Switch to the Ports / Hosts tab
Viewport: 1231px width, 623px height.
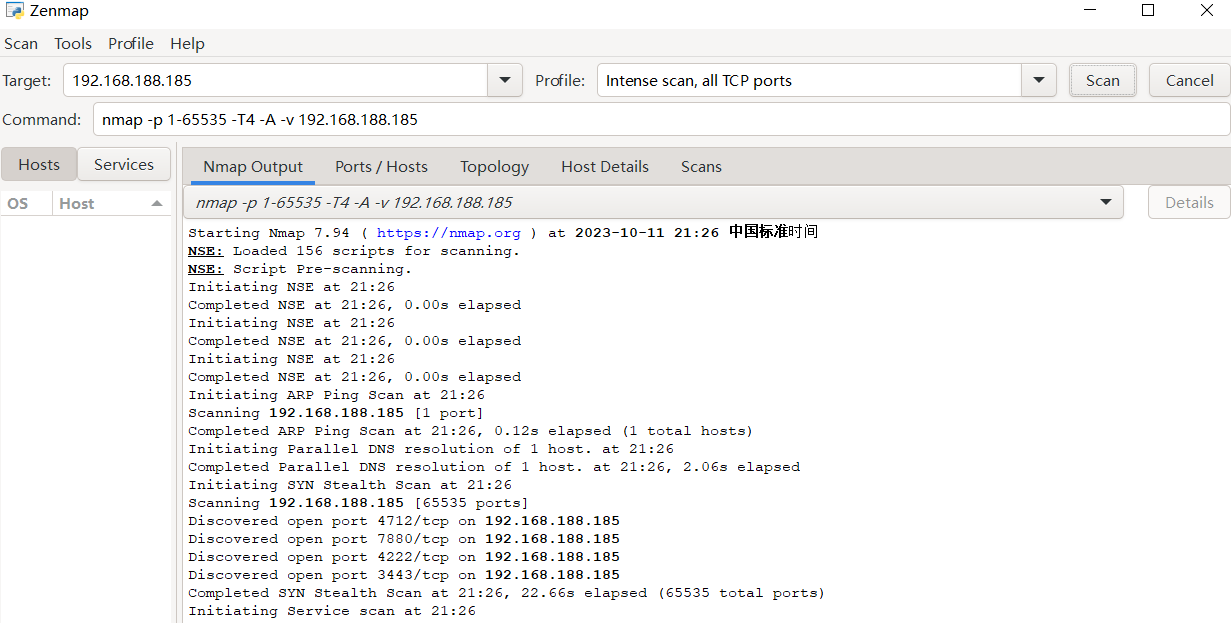pos(381,166)
